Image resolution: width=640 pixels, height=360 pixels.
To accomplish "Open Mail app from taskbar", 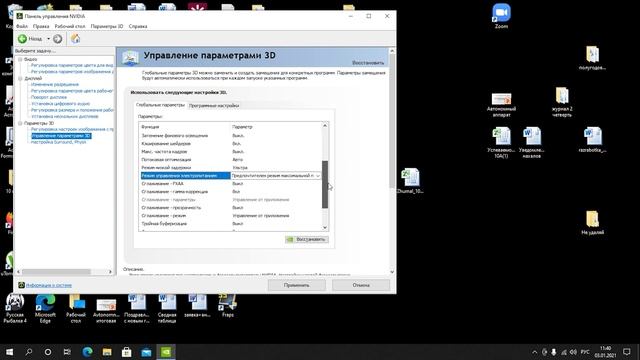I will tap(146, 351).
